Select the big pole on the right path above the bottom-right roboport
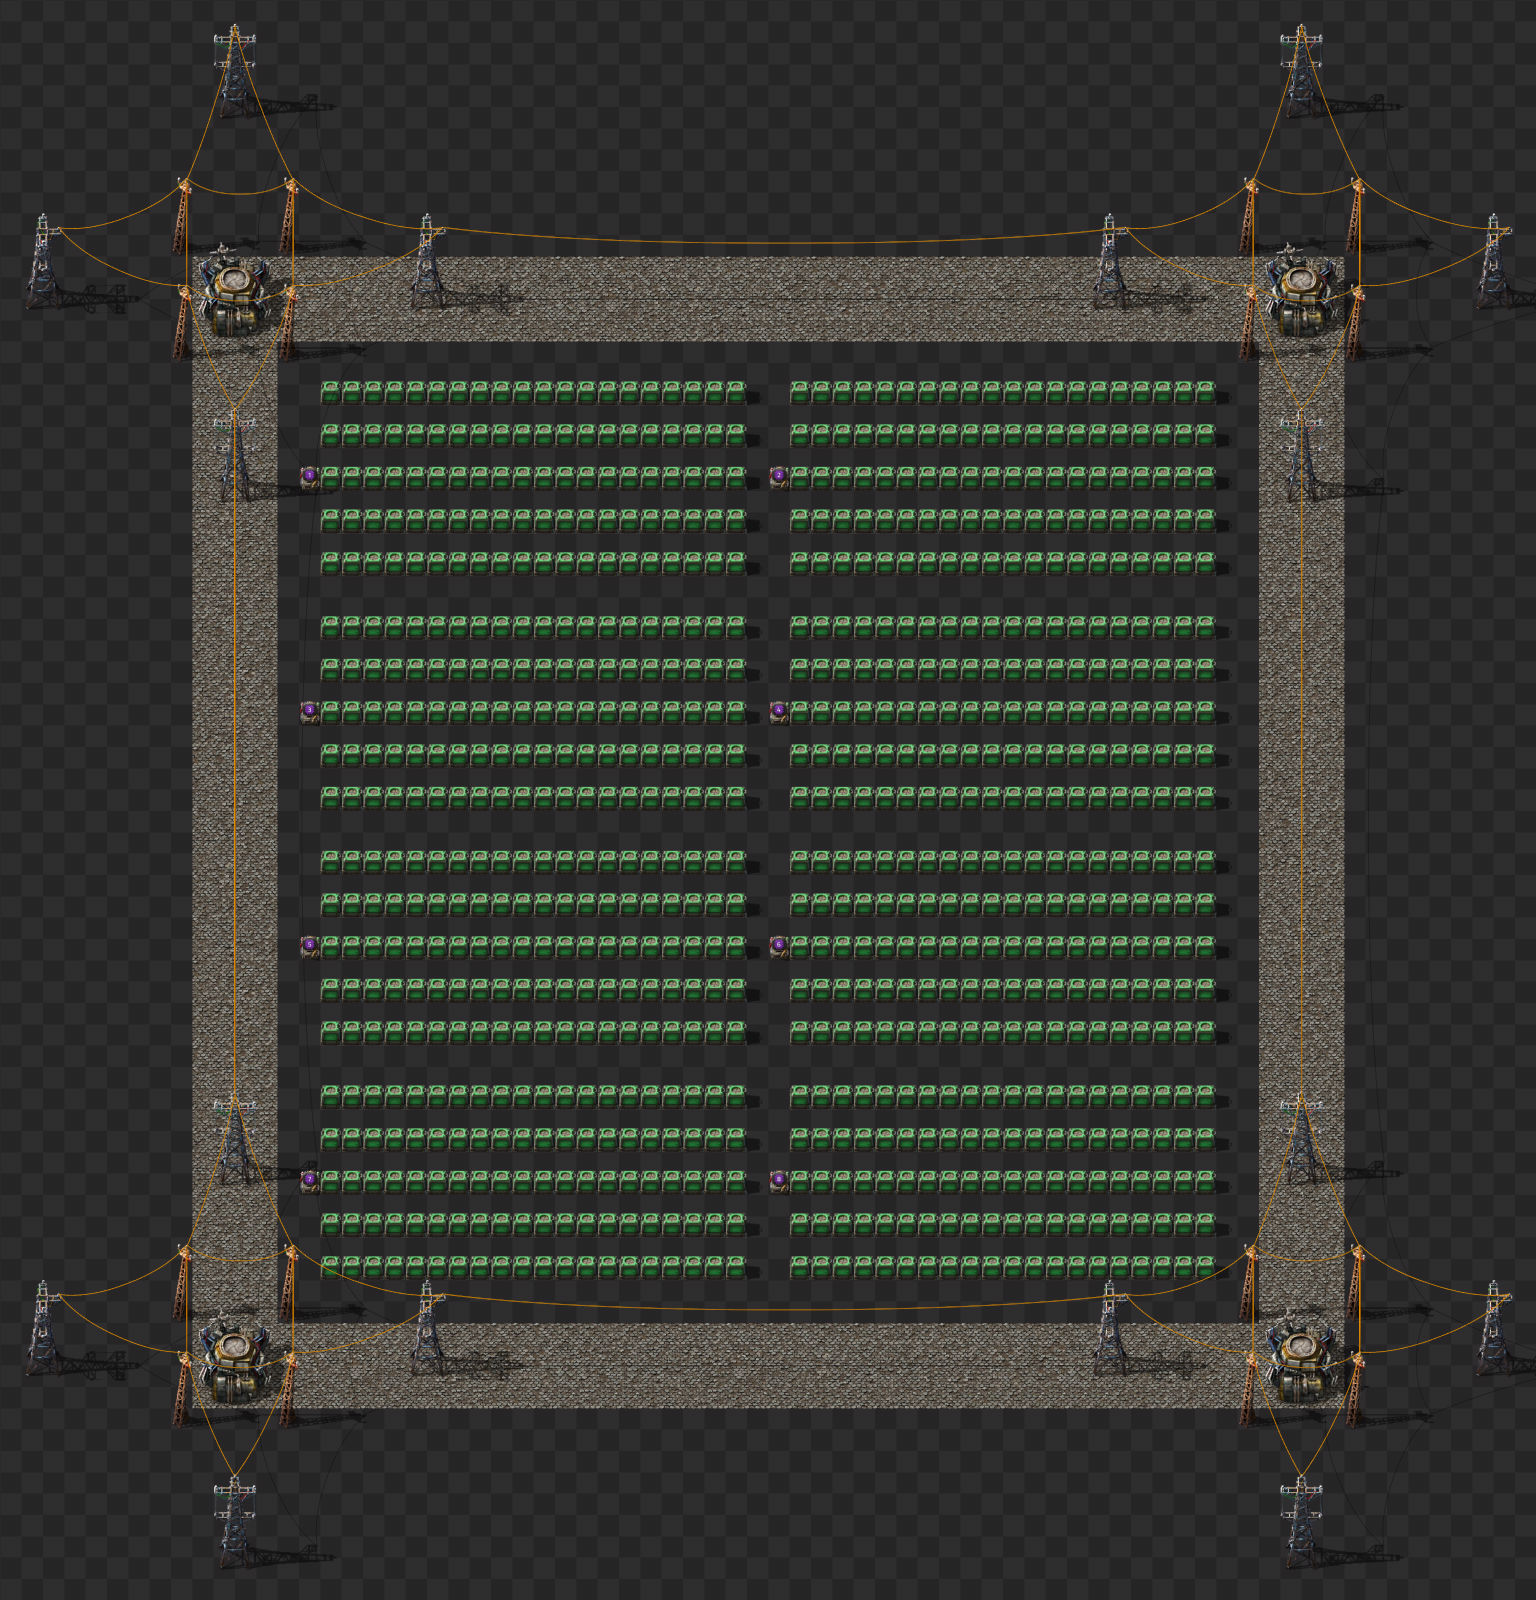1536x1600 pixels. tap(1301, 1137)
